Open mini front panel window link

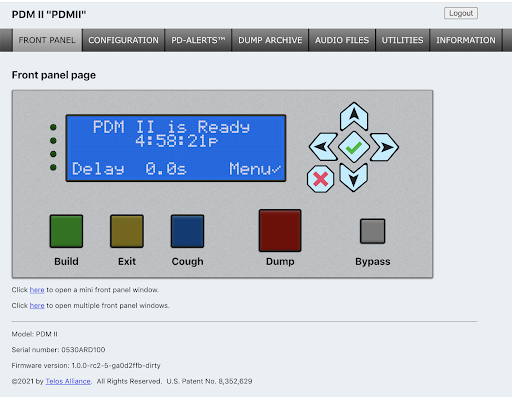pyautogui.click(x=37, y=290)
